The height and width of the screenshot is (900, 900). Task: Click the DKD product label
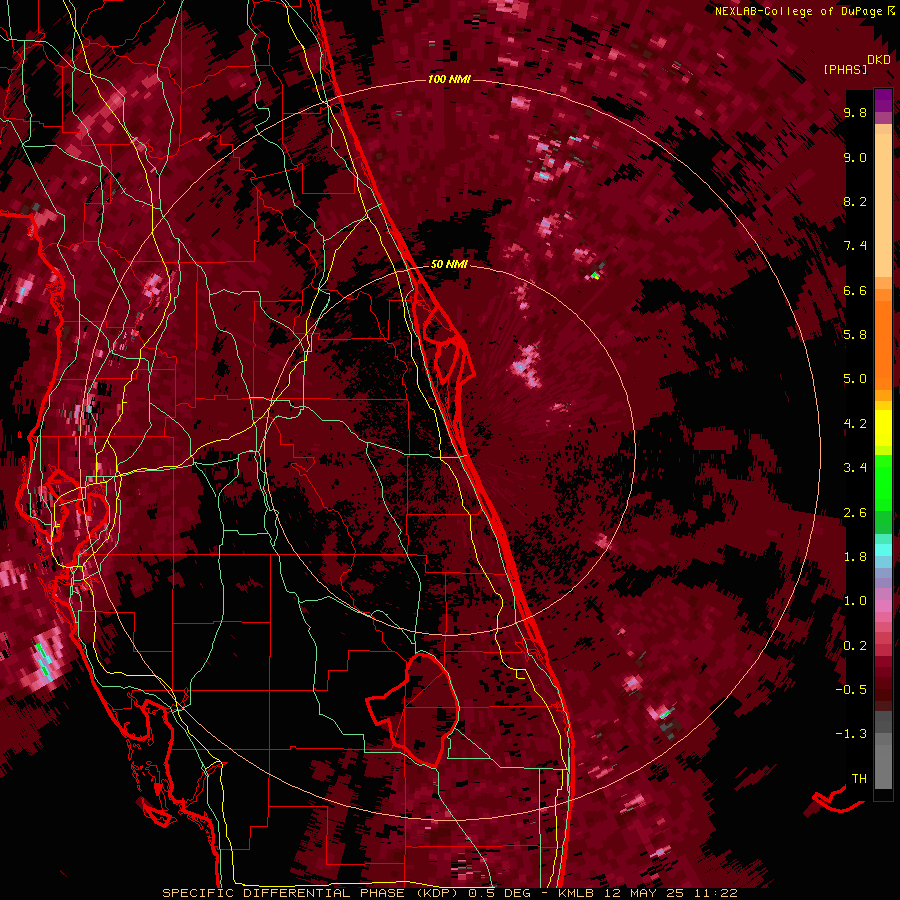pos(879,60)
